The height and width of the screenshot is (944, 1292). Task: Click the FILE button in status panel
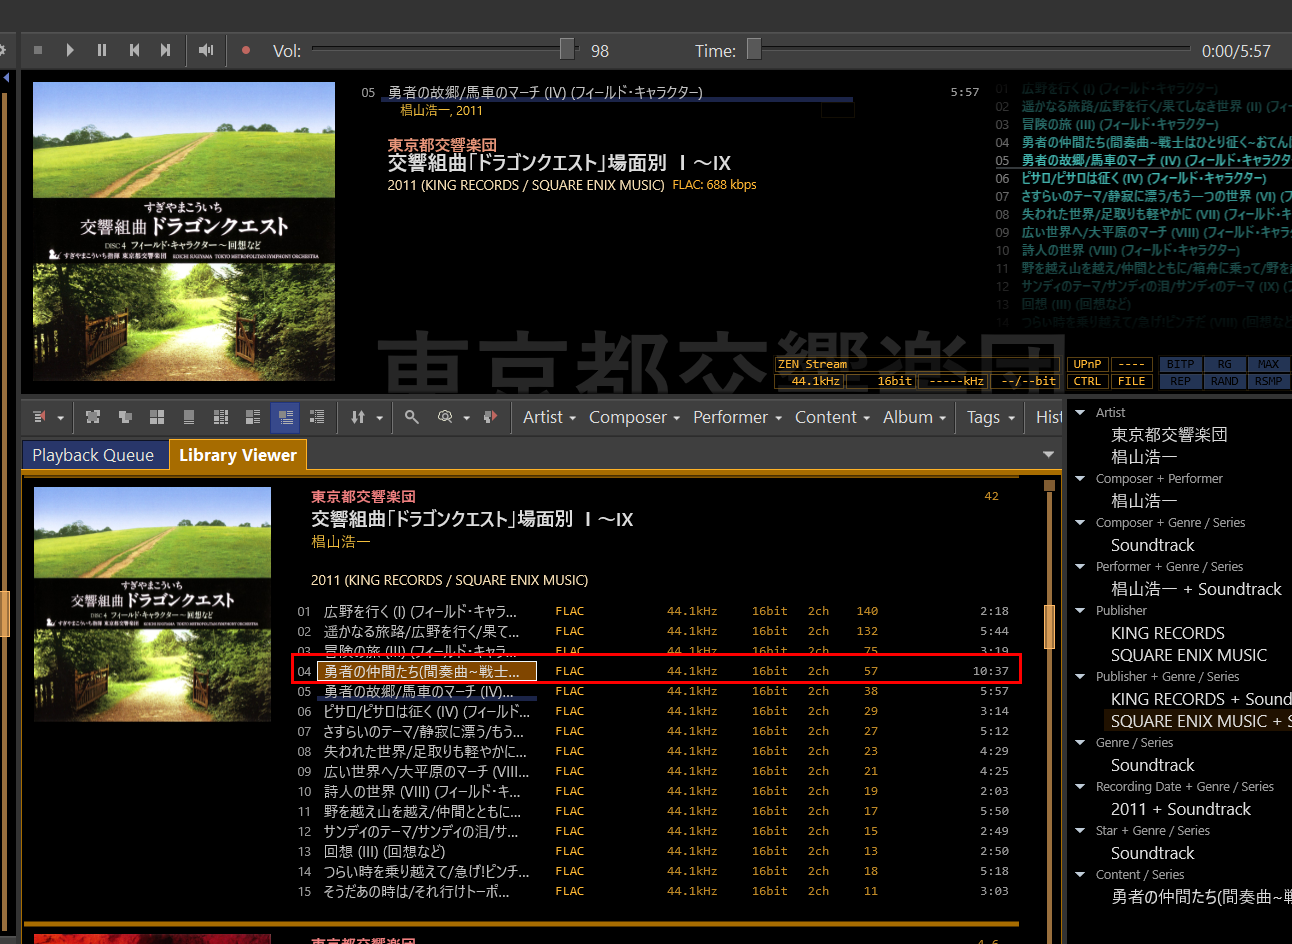1131,381
